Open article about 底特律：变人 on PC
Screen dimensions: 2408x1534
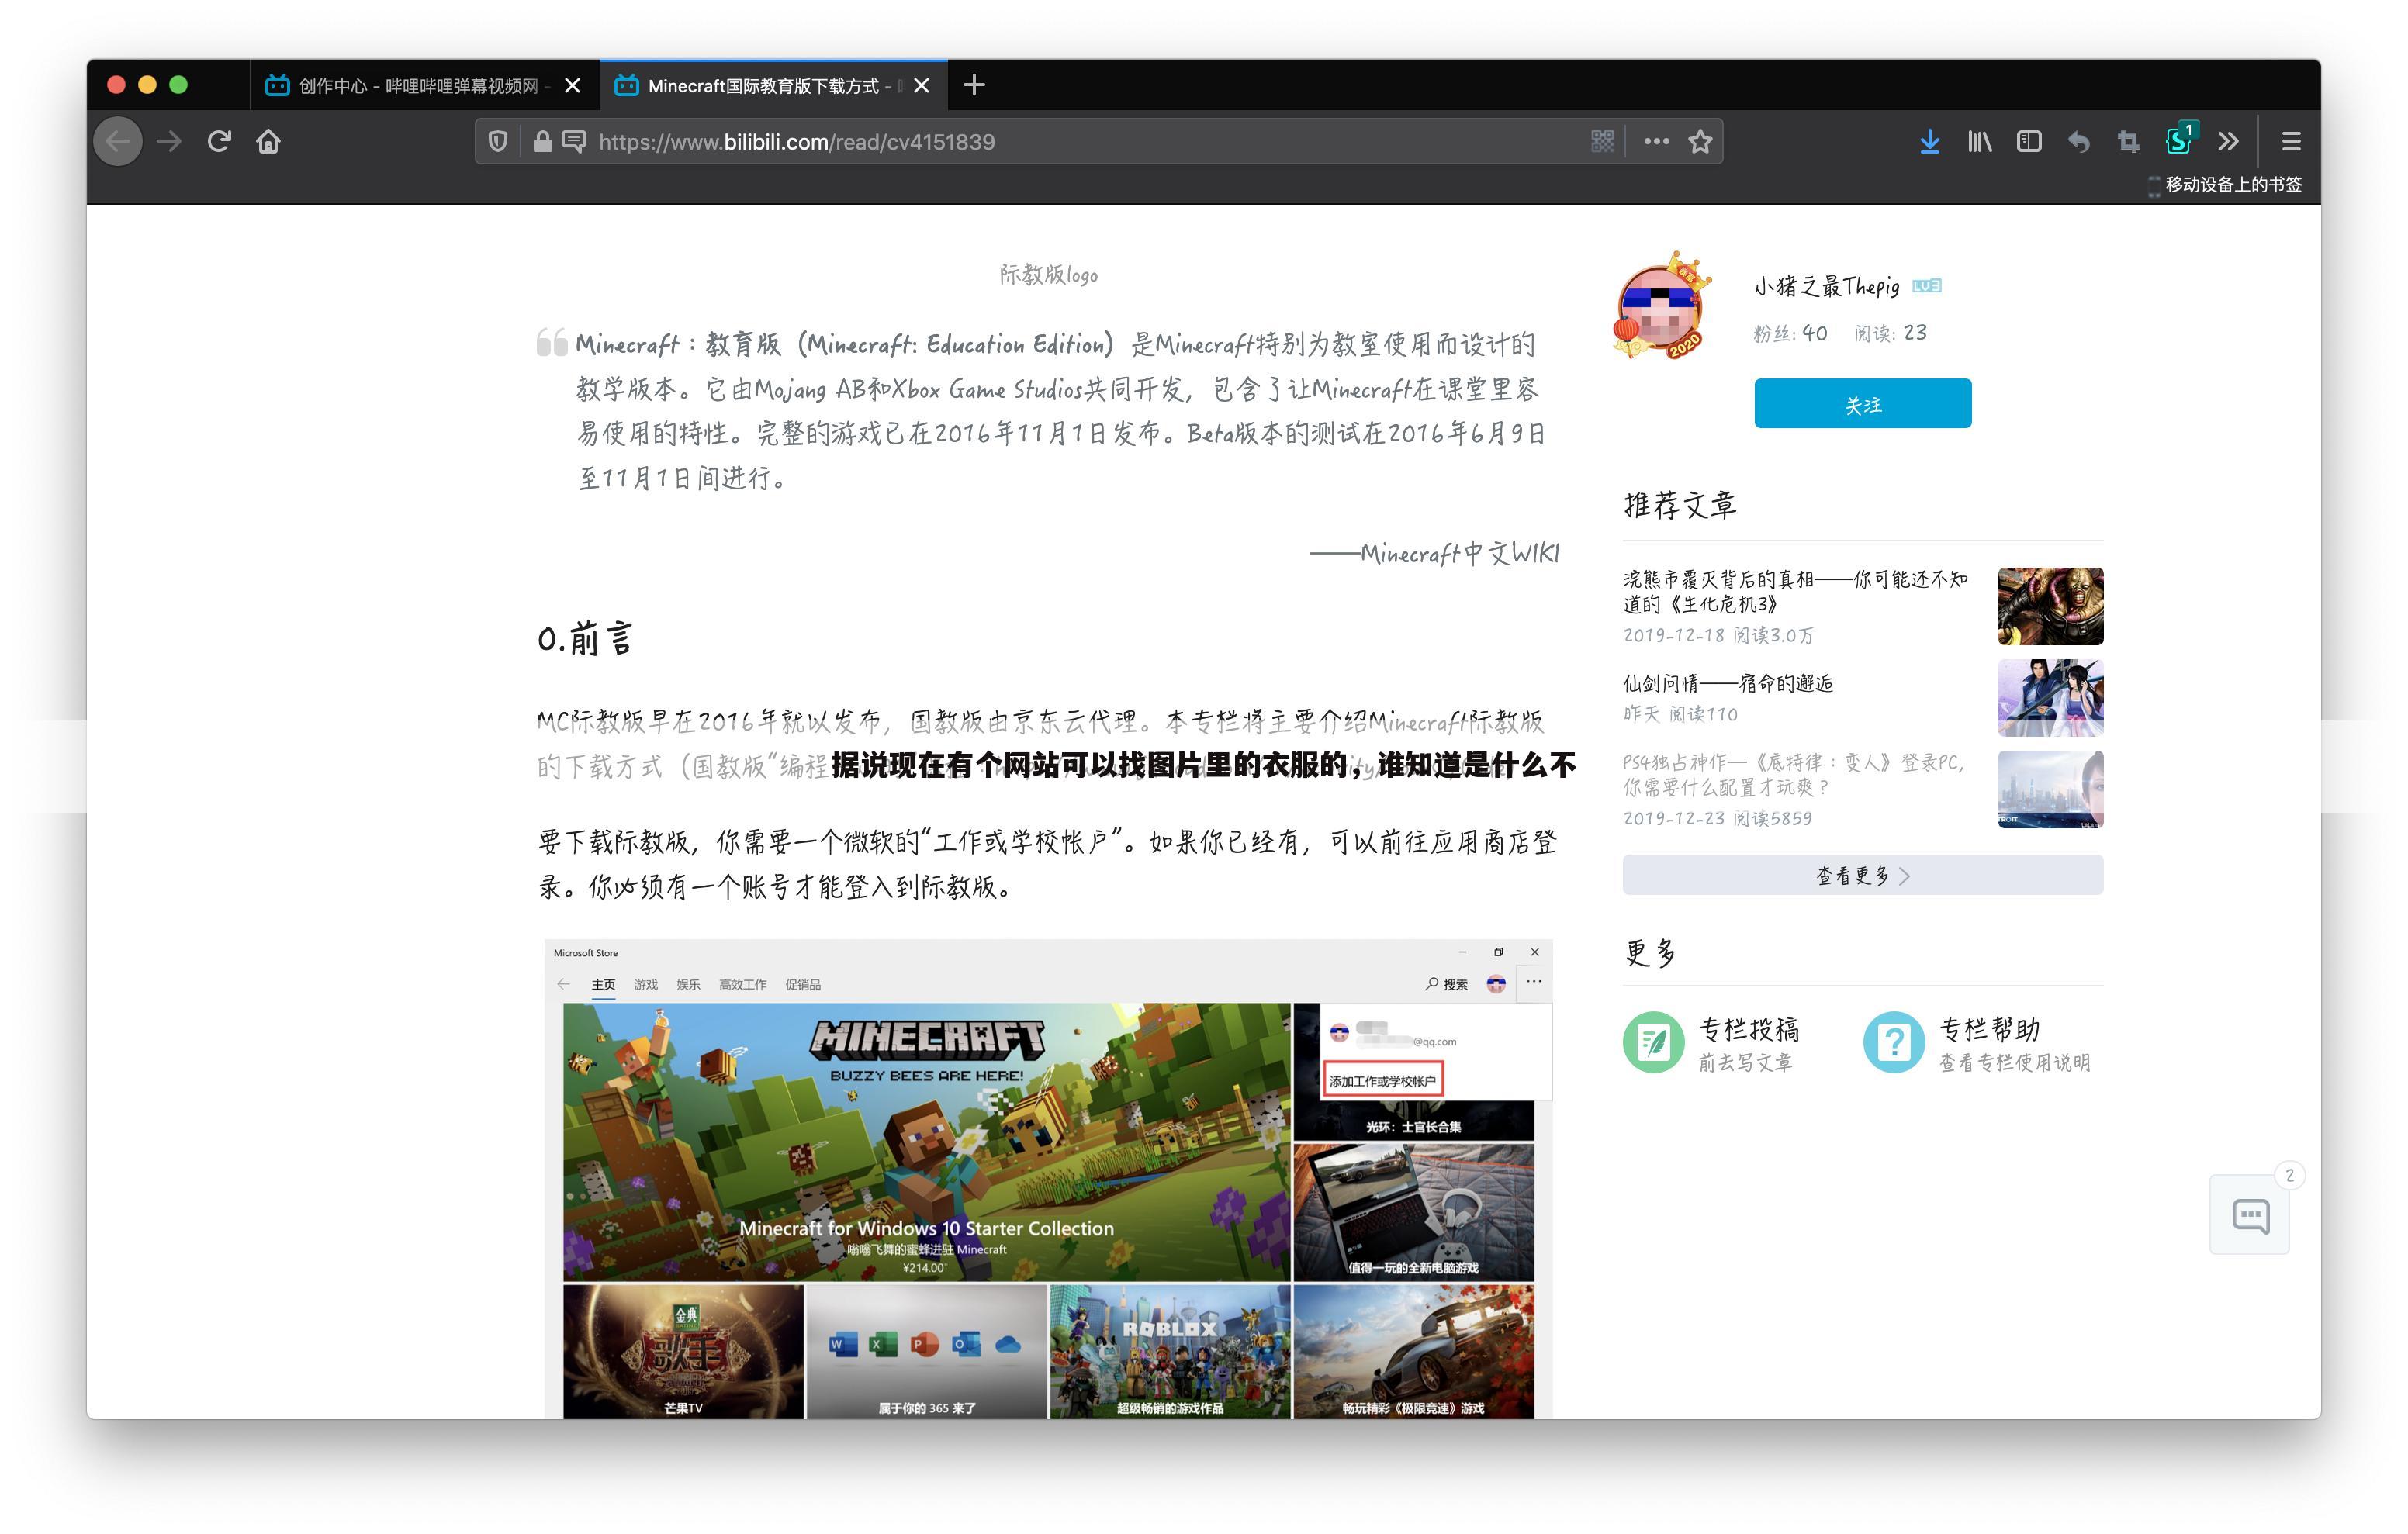[1795, 774]
